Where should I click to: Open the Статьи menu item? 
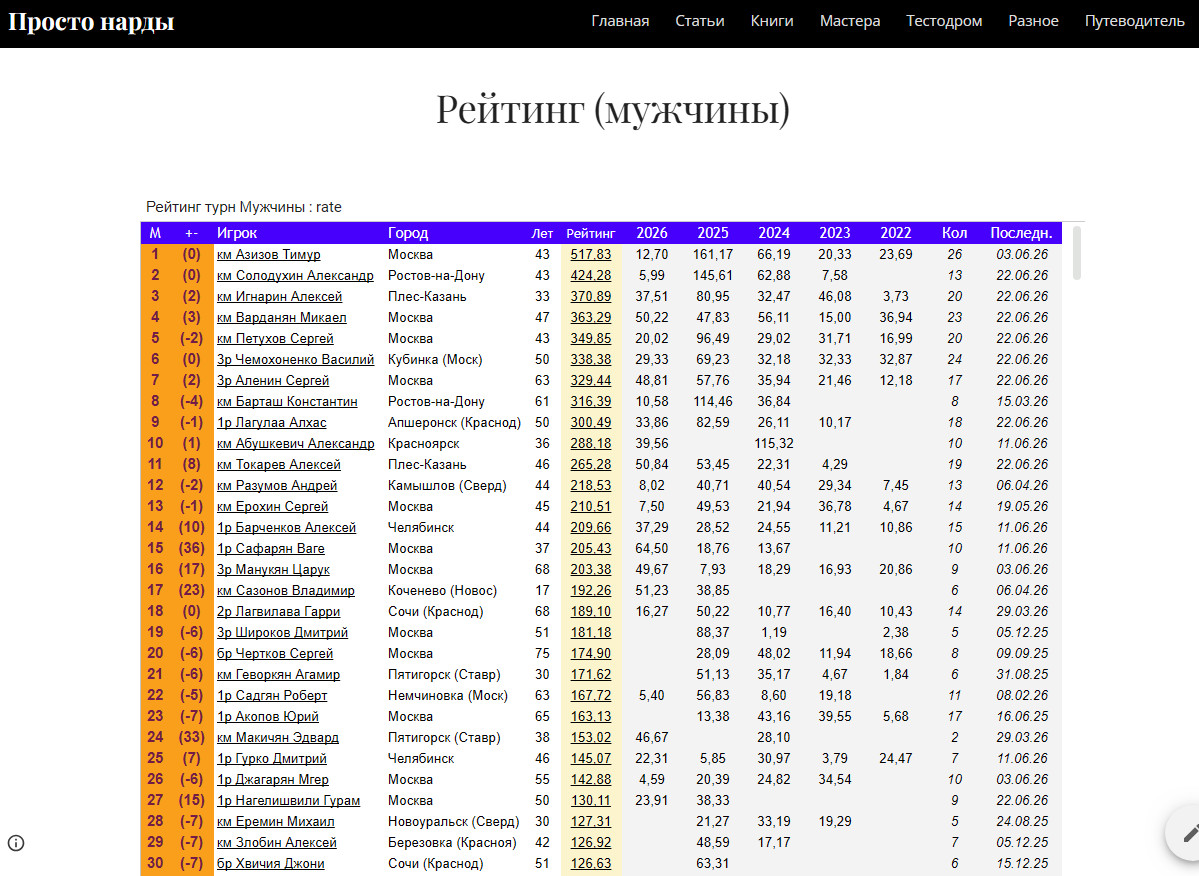[700, 21]
